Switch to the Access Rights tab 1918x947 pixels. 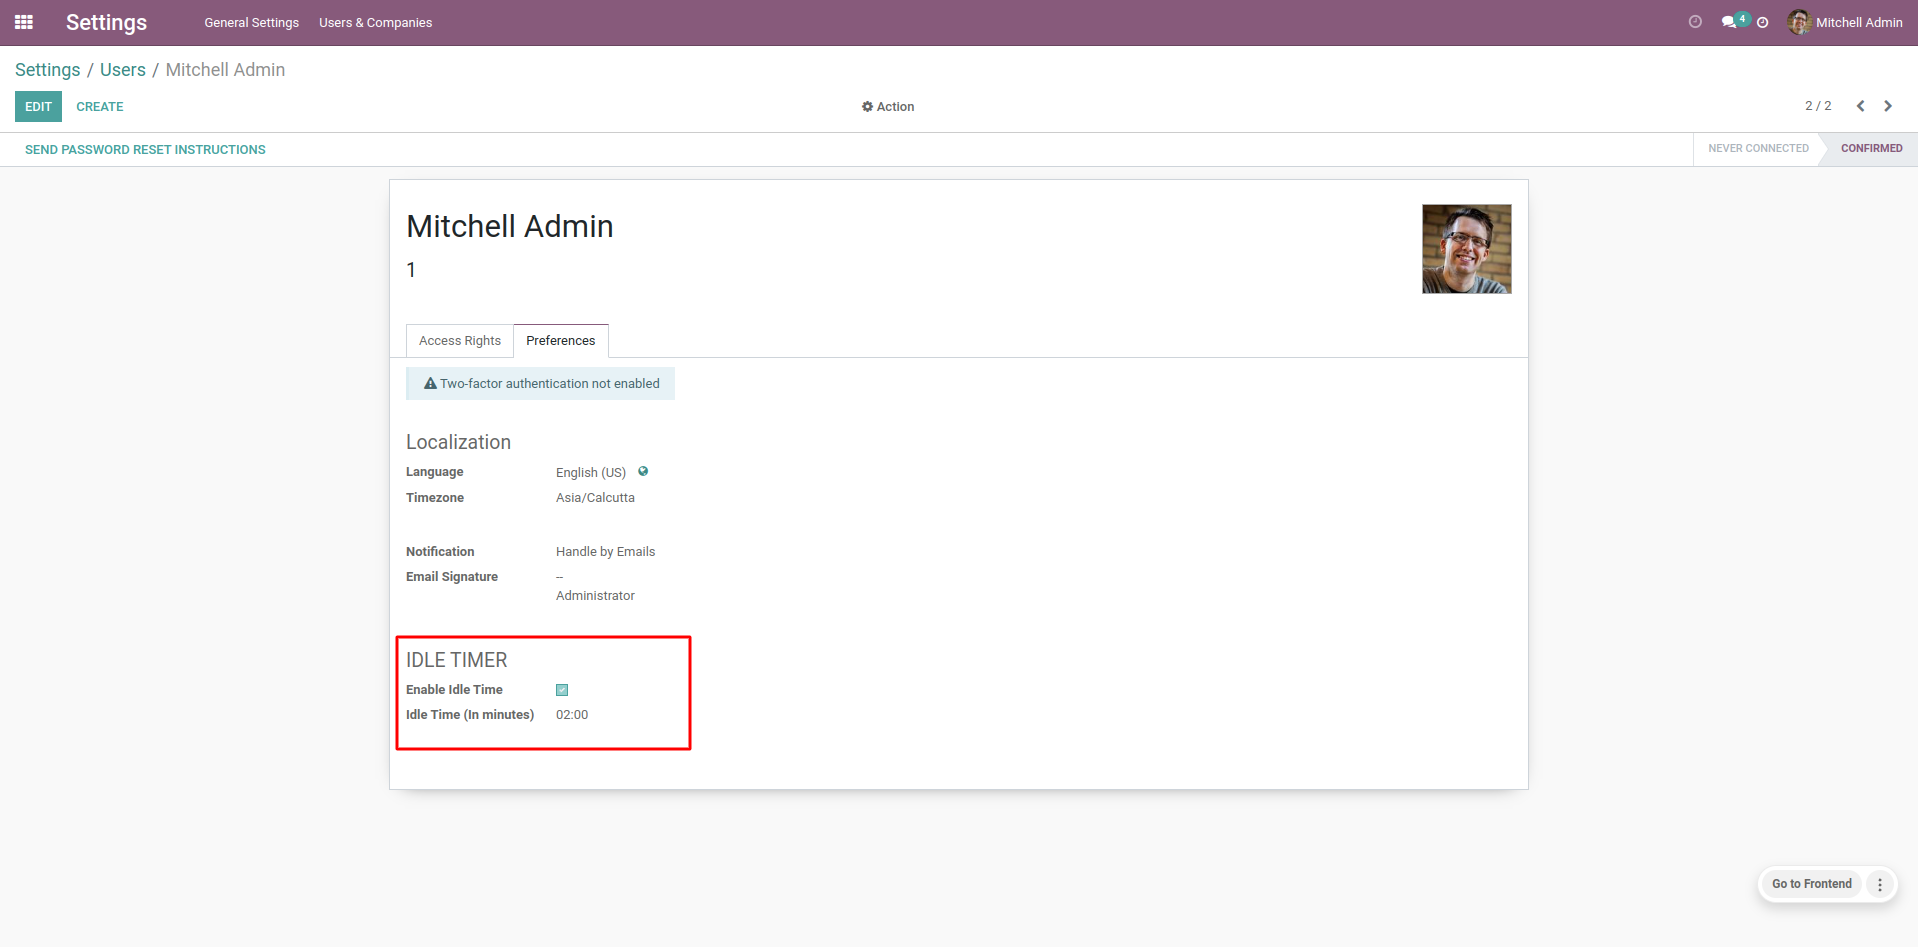coord(460,341)
